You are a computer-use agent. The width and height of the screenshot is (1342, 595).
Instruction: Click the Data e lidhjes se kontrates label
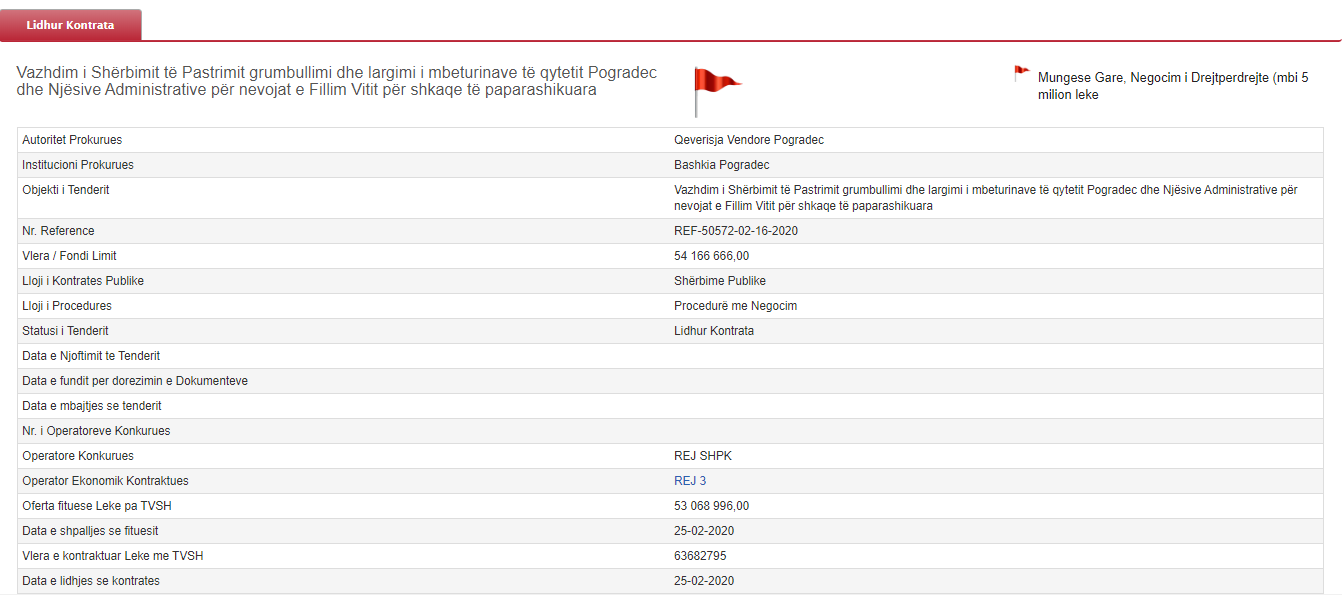coord(91,581)
